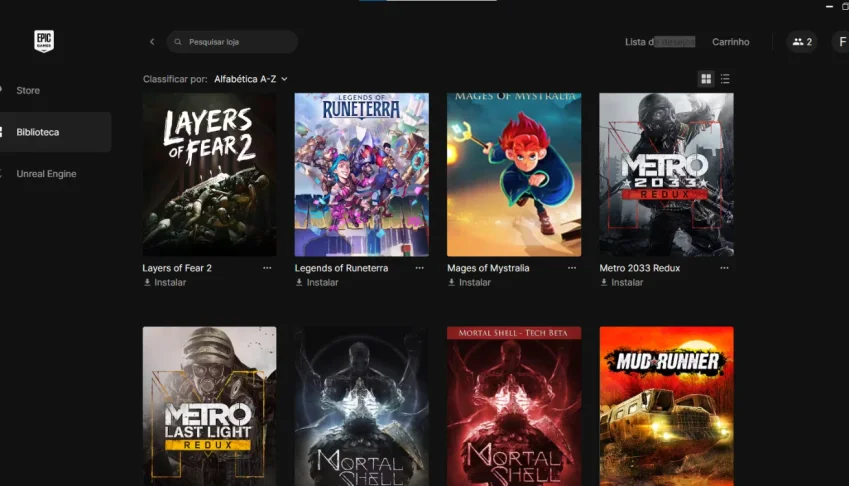Open Mortal Shell Tech Beta cover
Image resolution: width=849 pixels, height=486 pixels.
coord(514,406)
